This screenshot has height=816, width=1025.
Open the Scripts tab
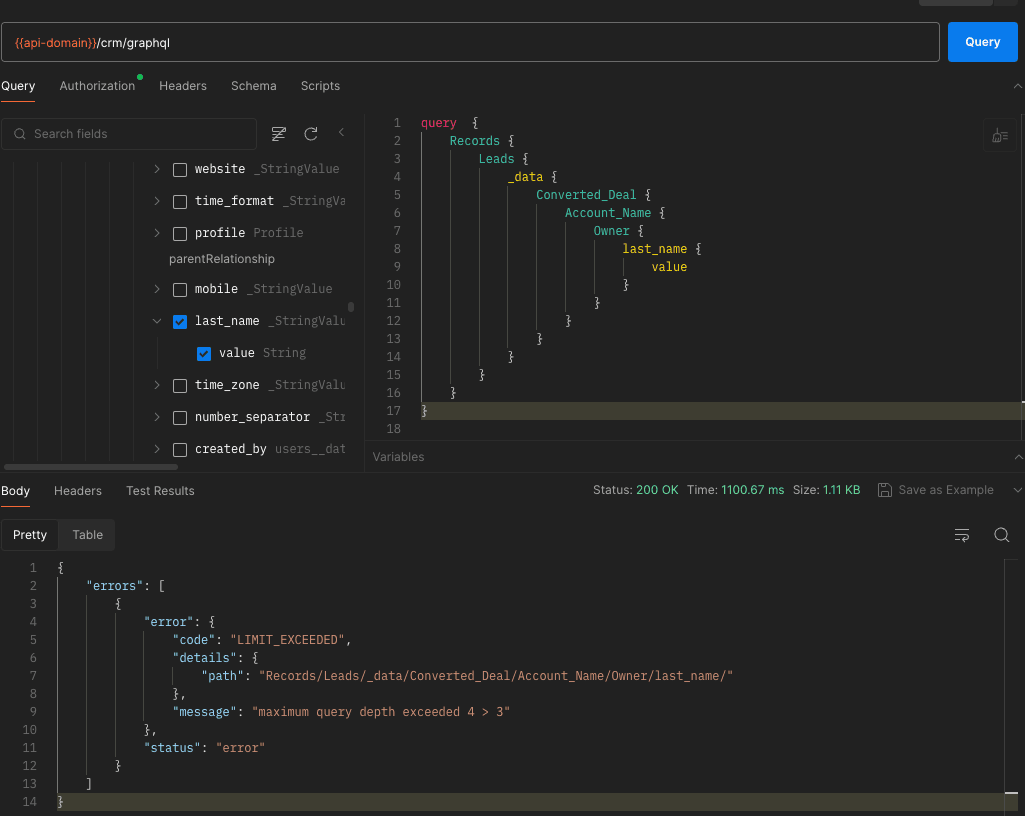tap(320, 86)
